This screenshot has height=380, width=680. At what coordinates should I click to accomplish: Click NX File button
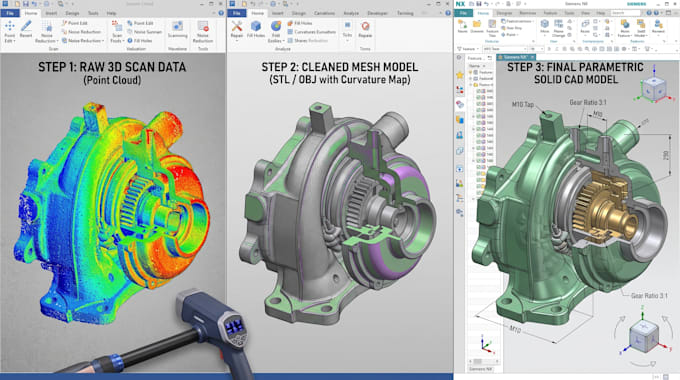[463, 13]
